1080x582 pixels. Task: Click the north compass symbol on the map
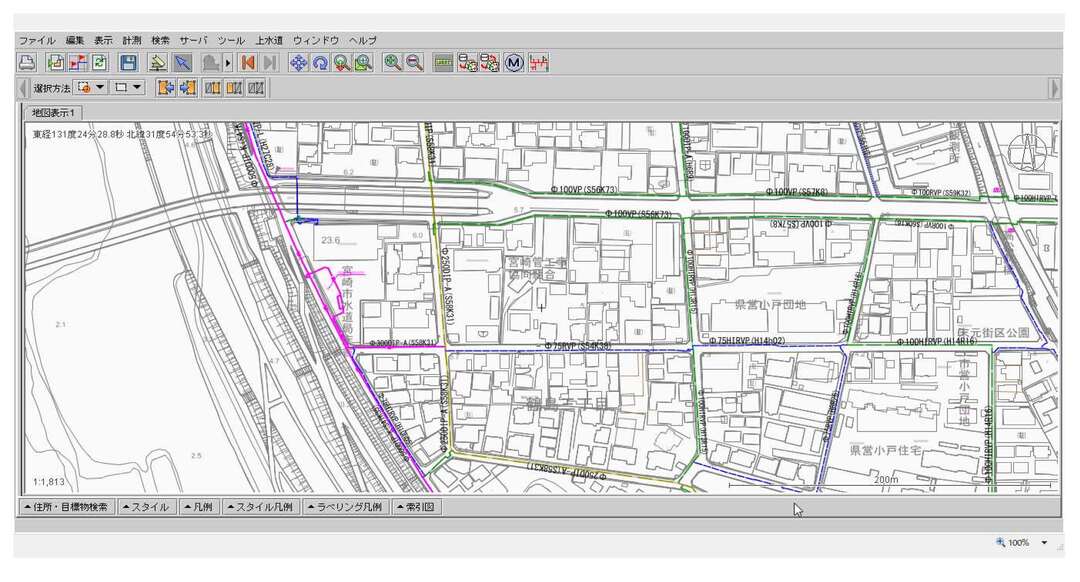pos(1026,152)
